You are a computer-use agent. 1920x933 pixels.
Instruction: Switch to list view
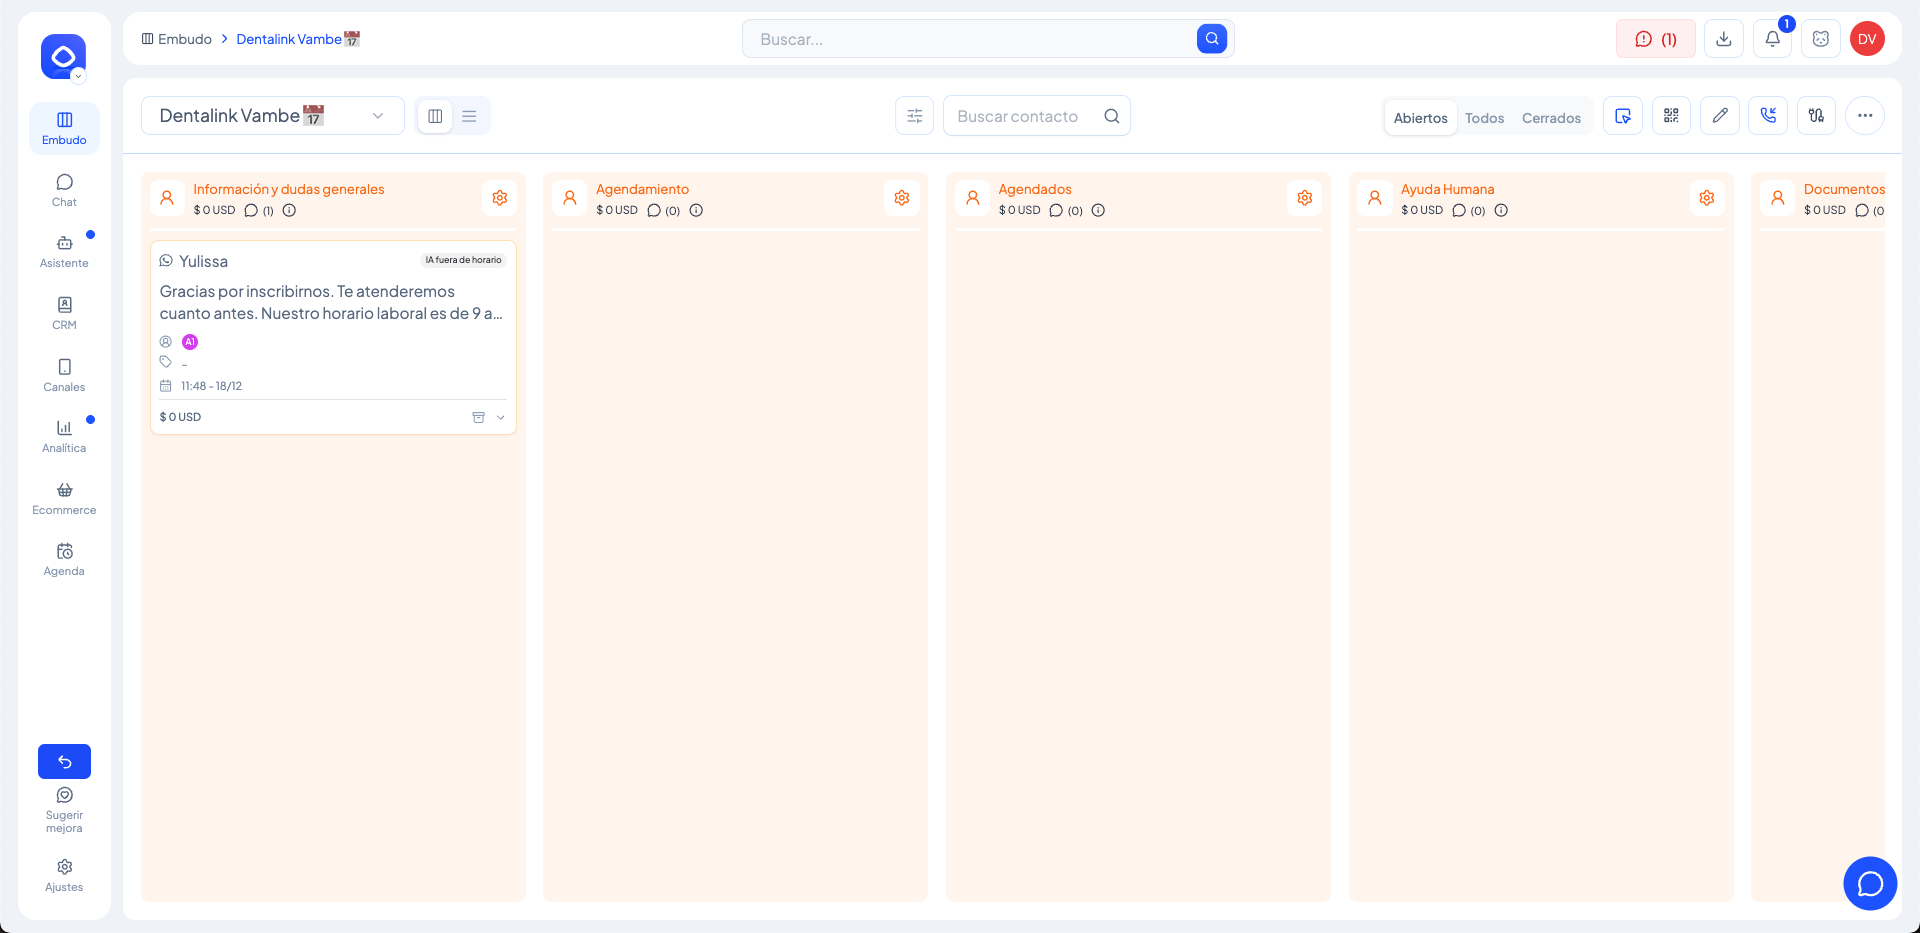tap(469, 116)
